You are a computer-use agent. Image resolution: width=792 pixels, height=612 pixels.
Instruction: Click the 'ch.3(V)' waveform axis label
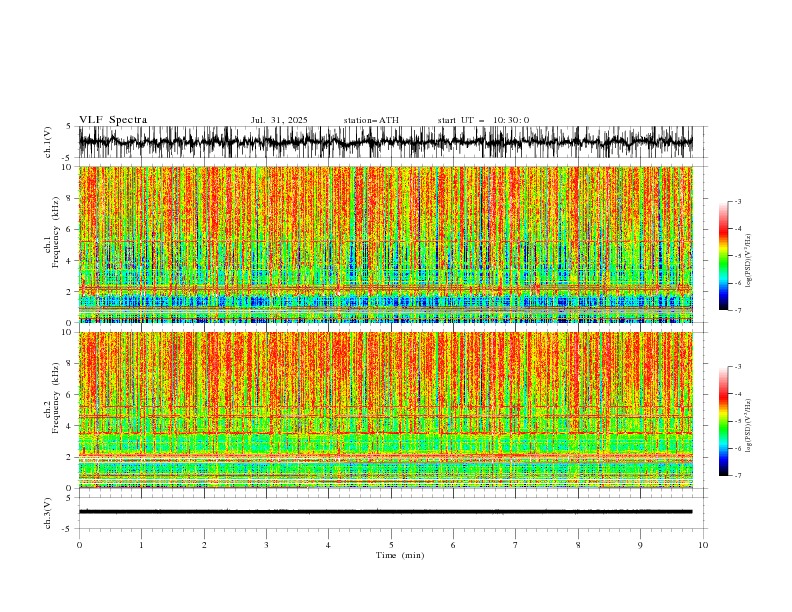(x=48, y=513)
